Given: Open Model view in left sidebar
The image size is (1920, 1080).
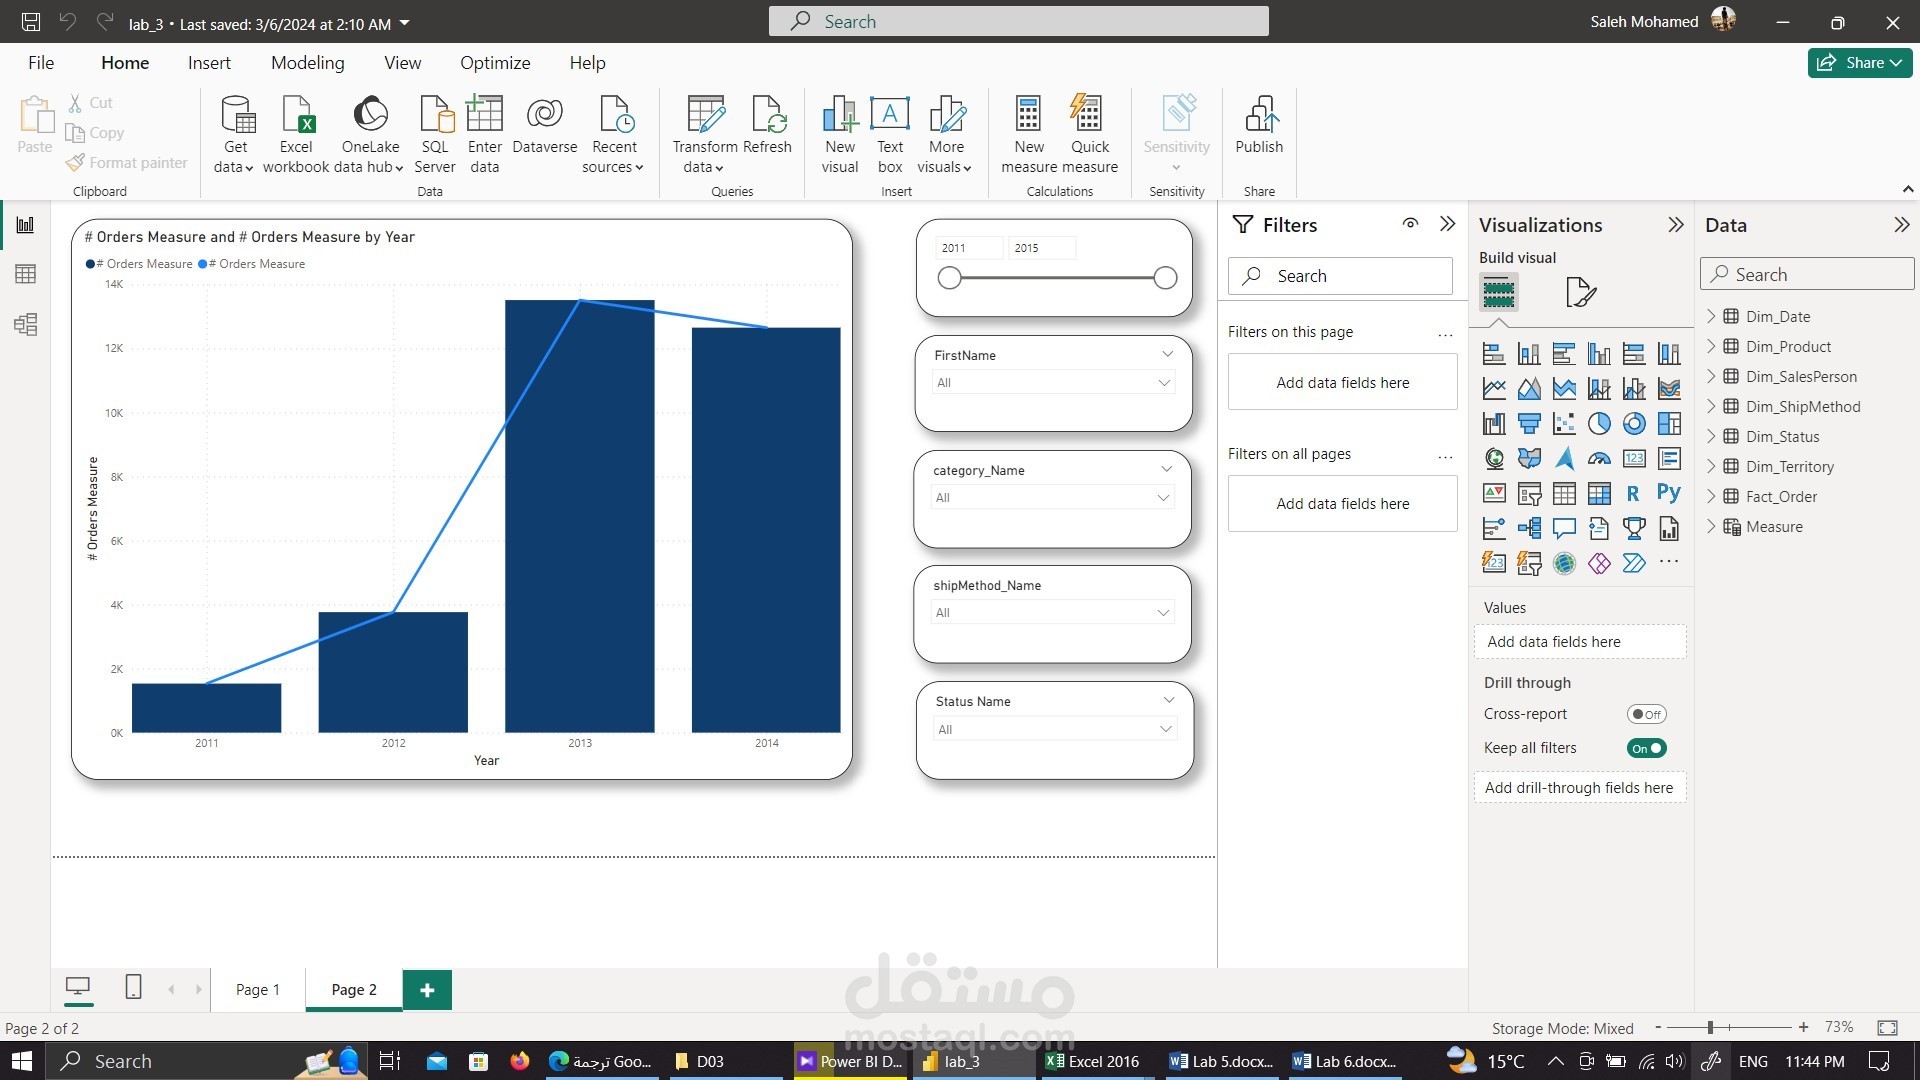Looking at the screenshot, I should click(25, 324).
